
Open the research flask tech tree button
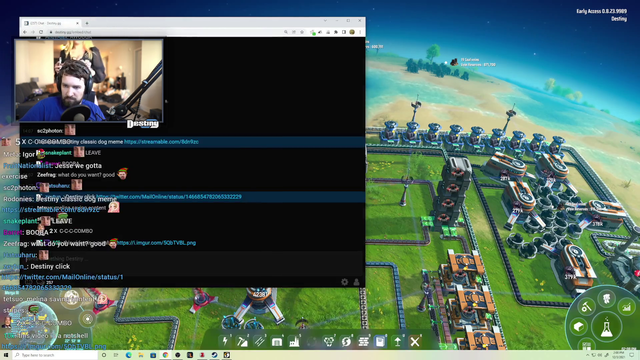pyautogui.click(x=607, y=327)
